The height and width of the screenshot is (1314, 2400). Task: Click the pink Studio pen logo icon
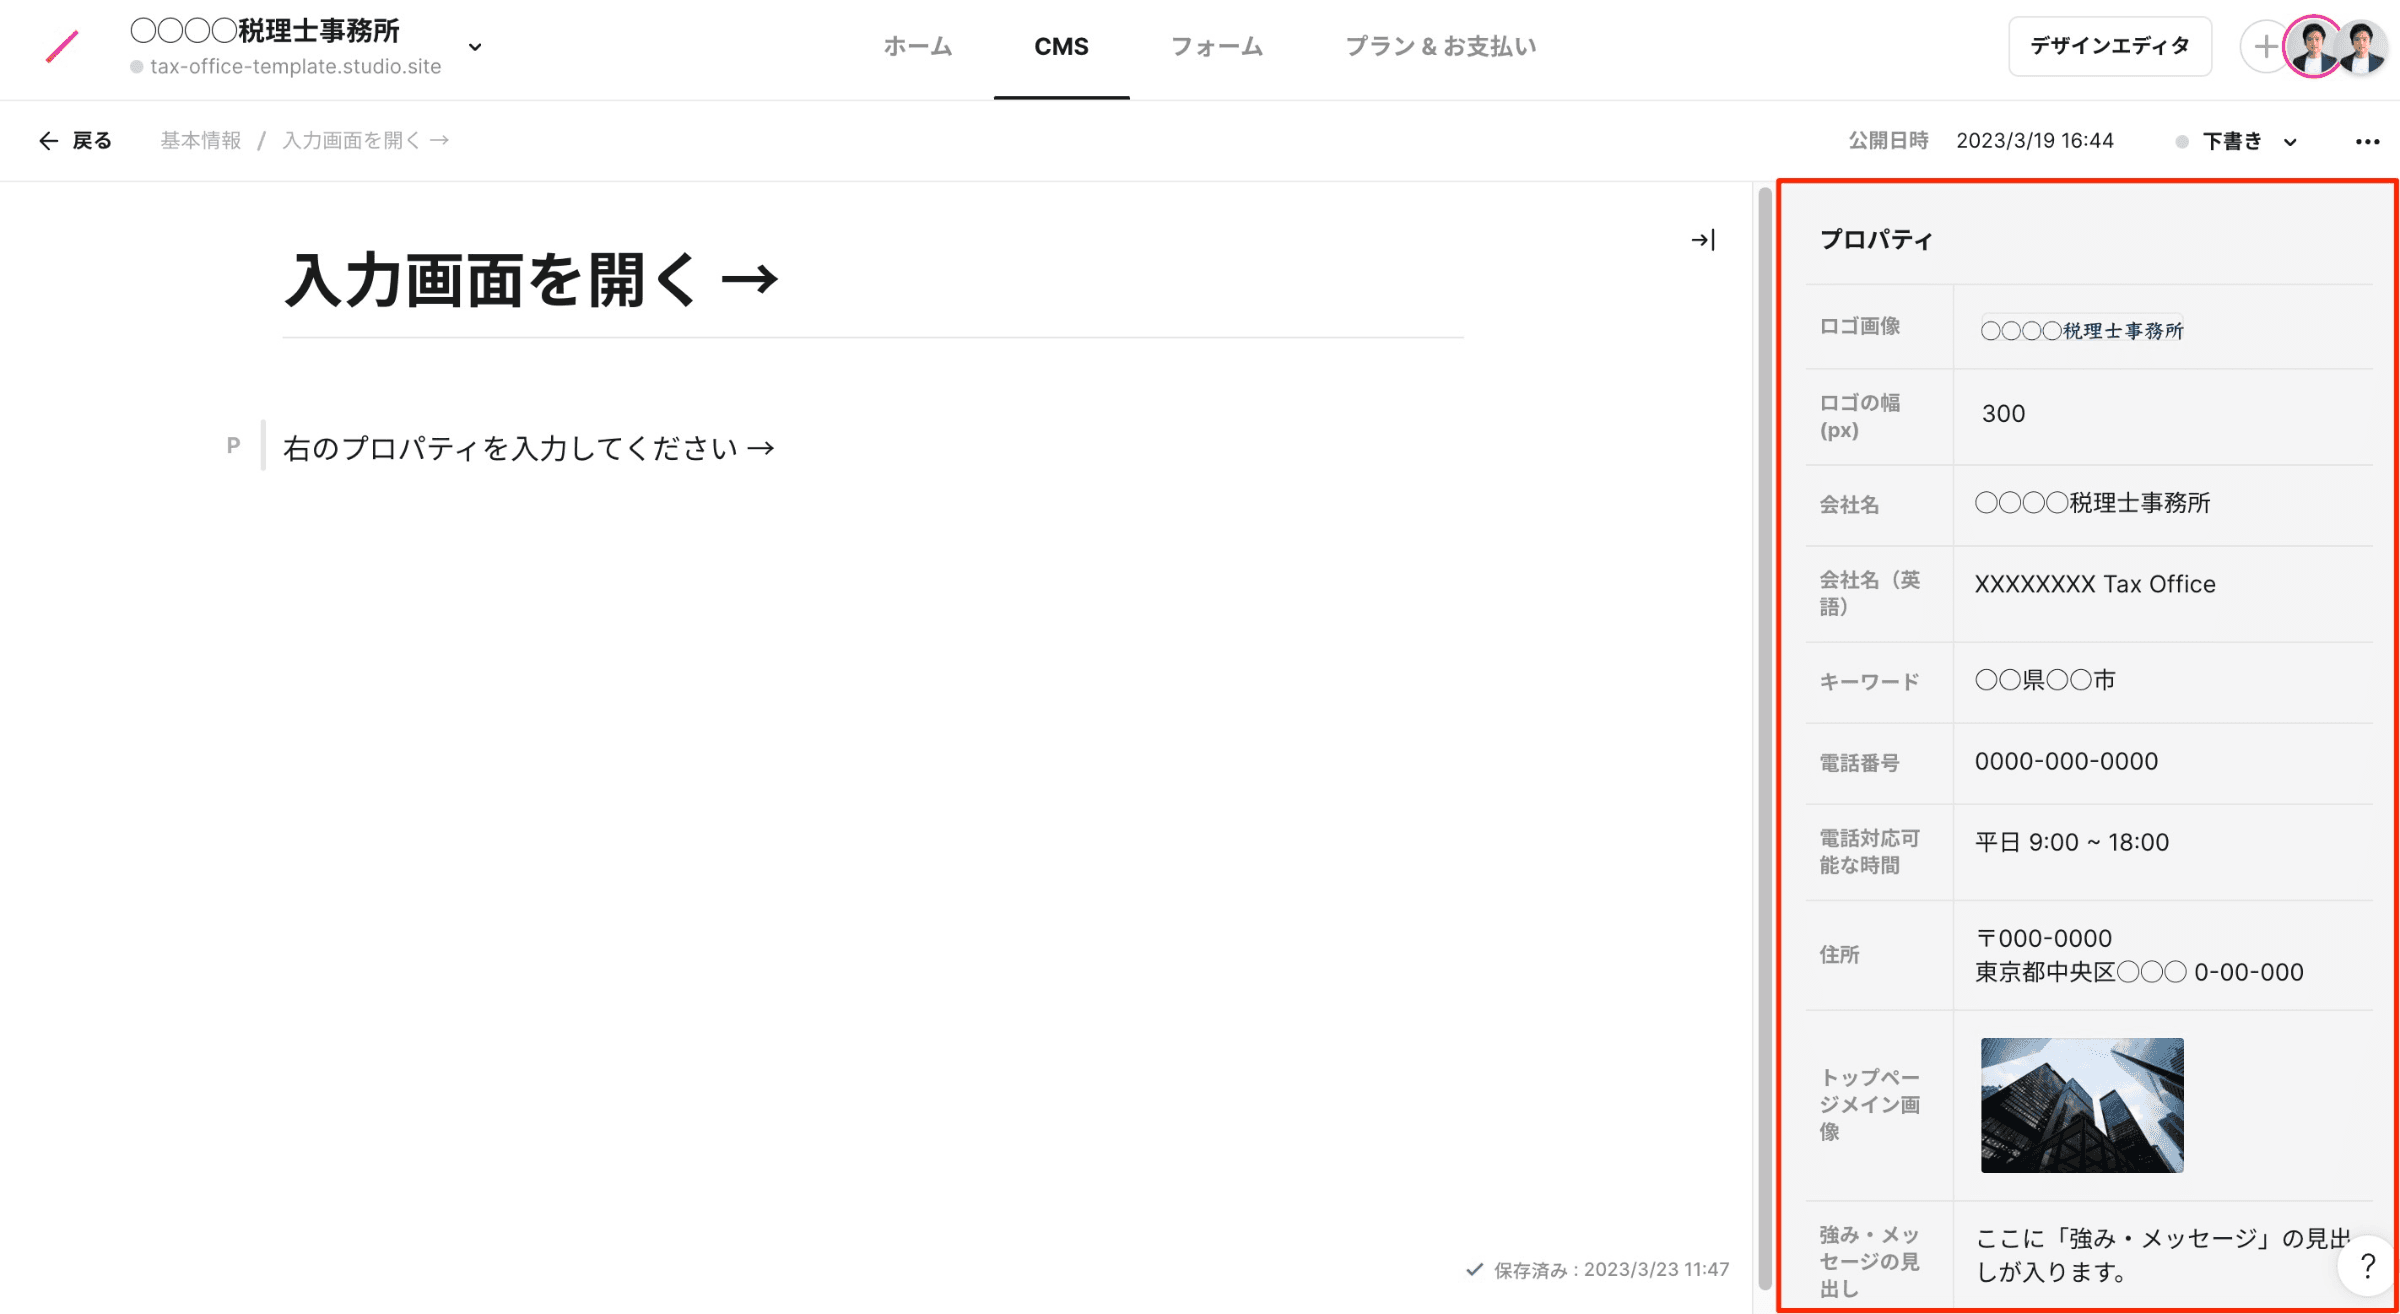(62, 46)
